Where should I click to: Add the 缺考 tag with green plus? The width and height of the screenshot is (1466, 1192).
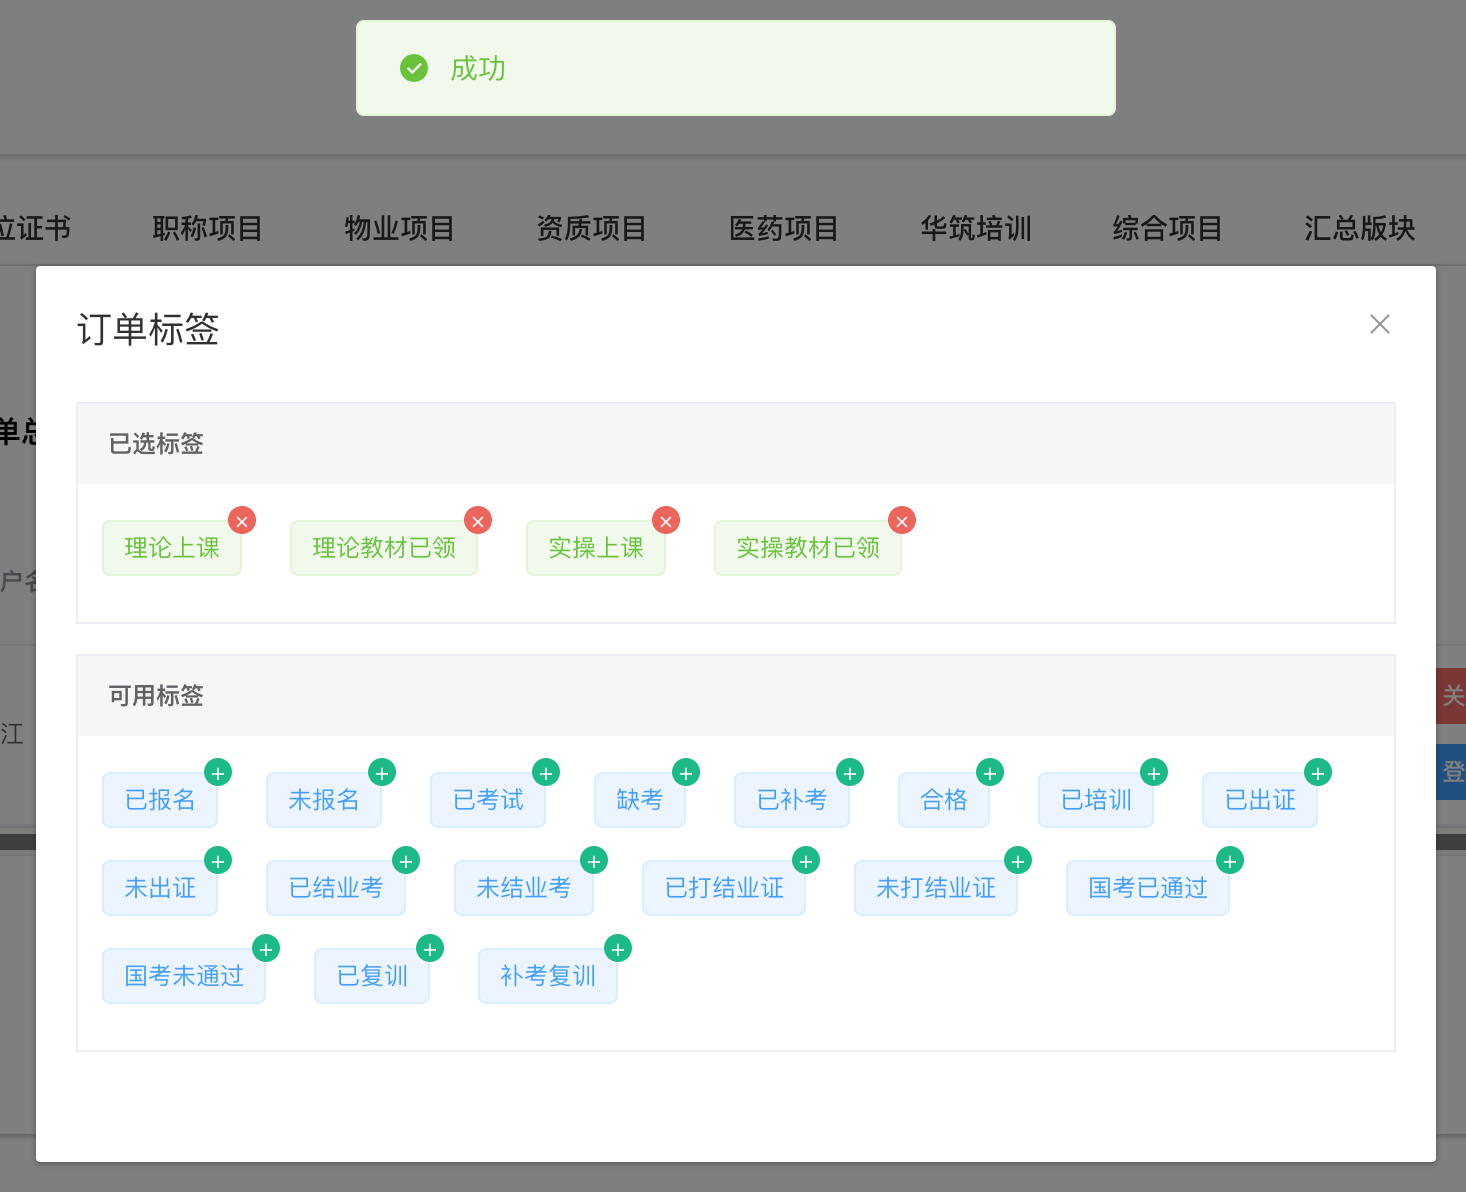686,773
